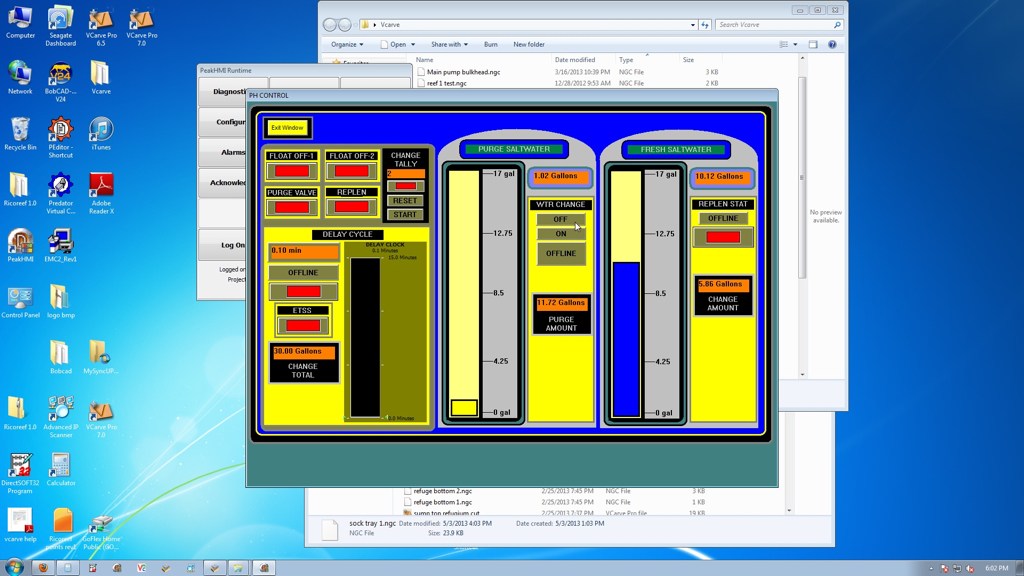This screenshot has width=1024, height=576.
Task: Open the Share with dropdown
Action: (449, 44)
